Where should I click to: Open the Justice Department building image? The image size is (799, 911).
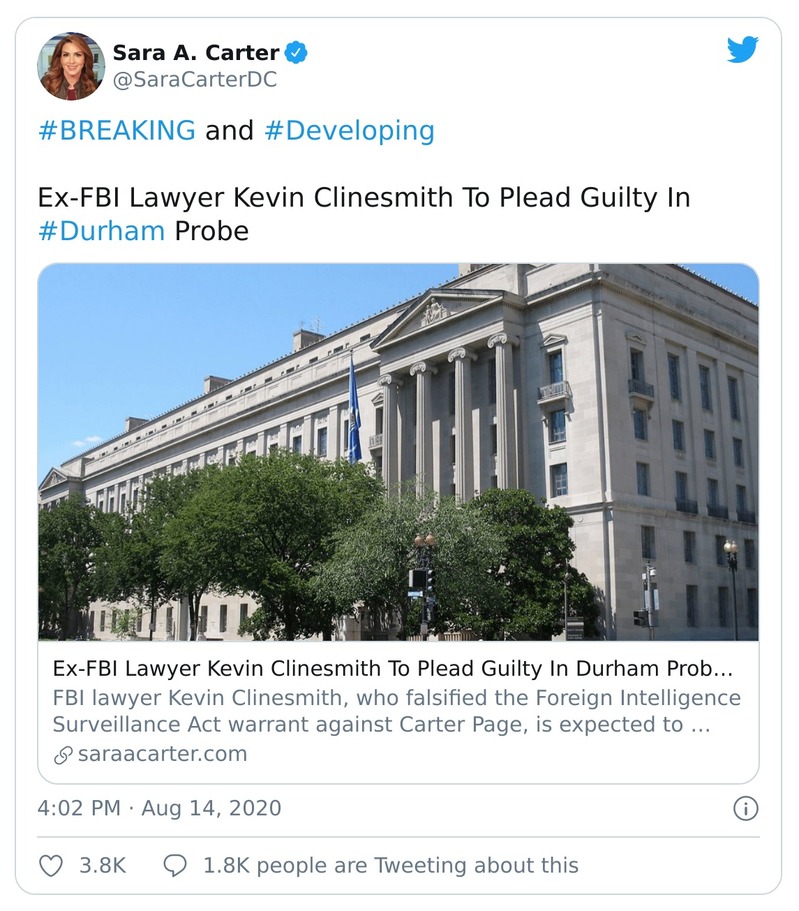pyautogui.click(x=398, y=452)
